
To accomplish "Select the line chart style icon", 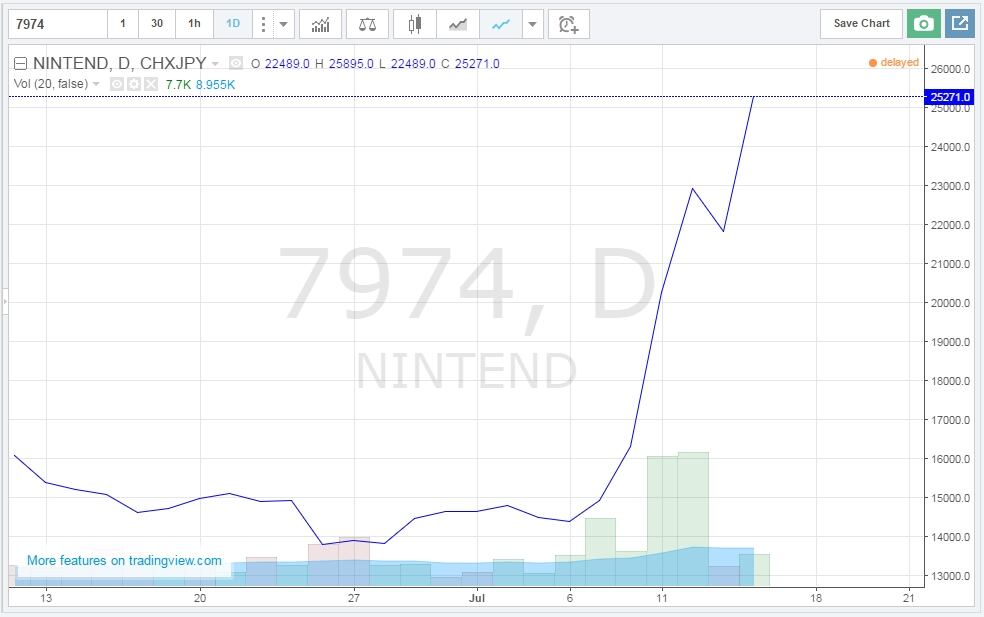I will coord(500,24).
